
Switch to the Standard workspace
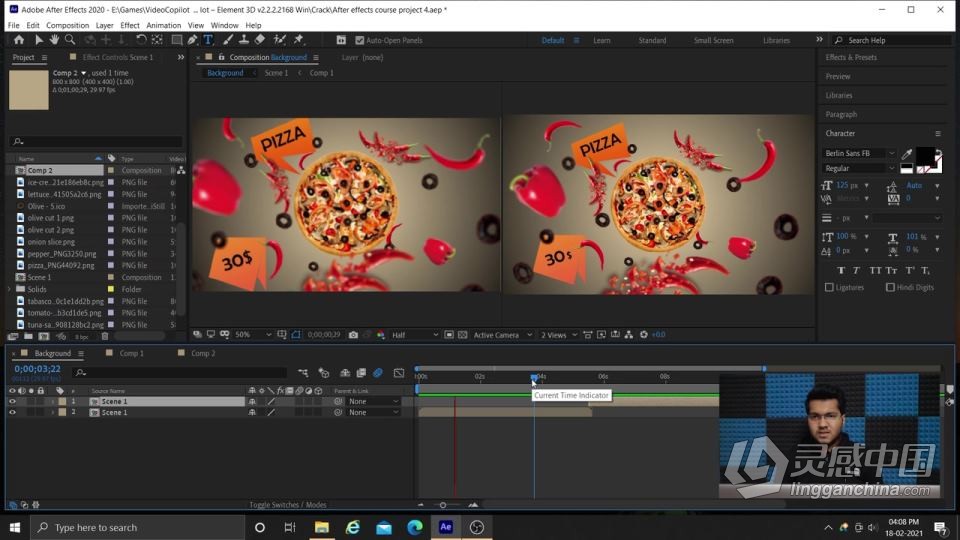[652, 40]
